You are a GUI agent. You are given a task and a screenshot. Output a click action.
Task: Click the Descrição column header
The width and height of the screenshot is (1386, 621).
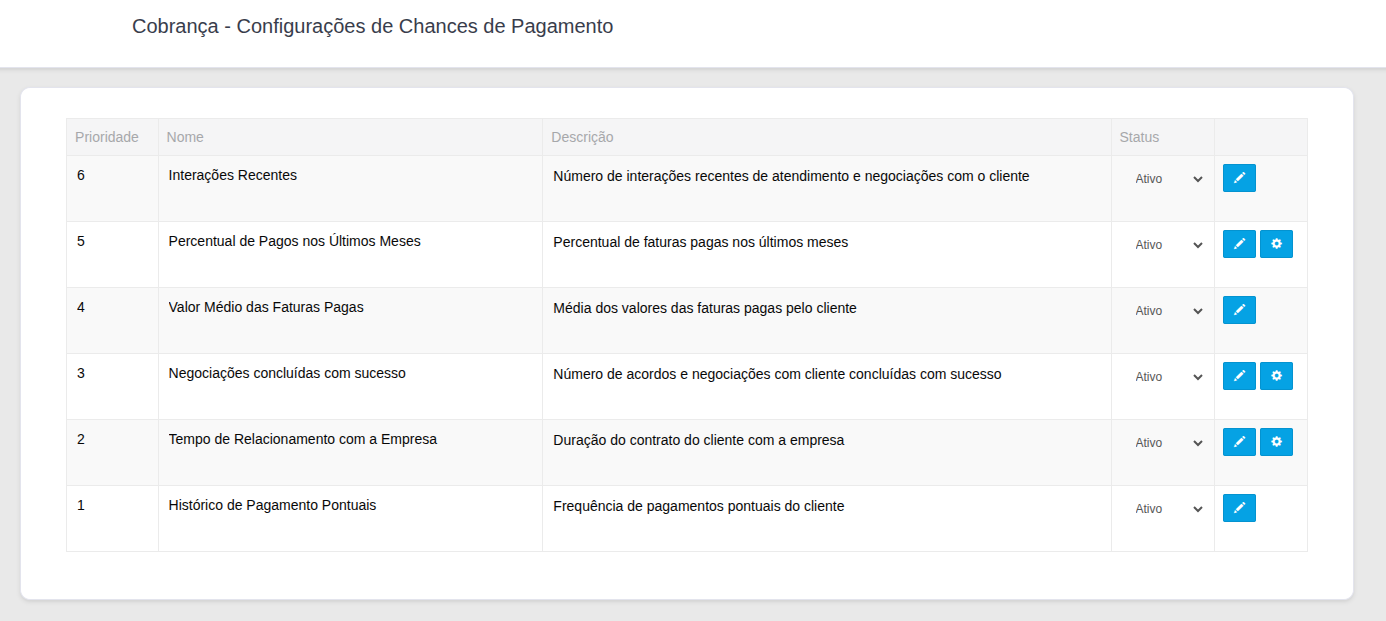[582, 137]
